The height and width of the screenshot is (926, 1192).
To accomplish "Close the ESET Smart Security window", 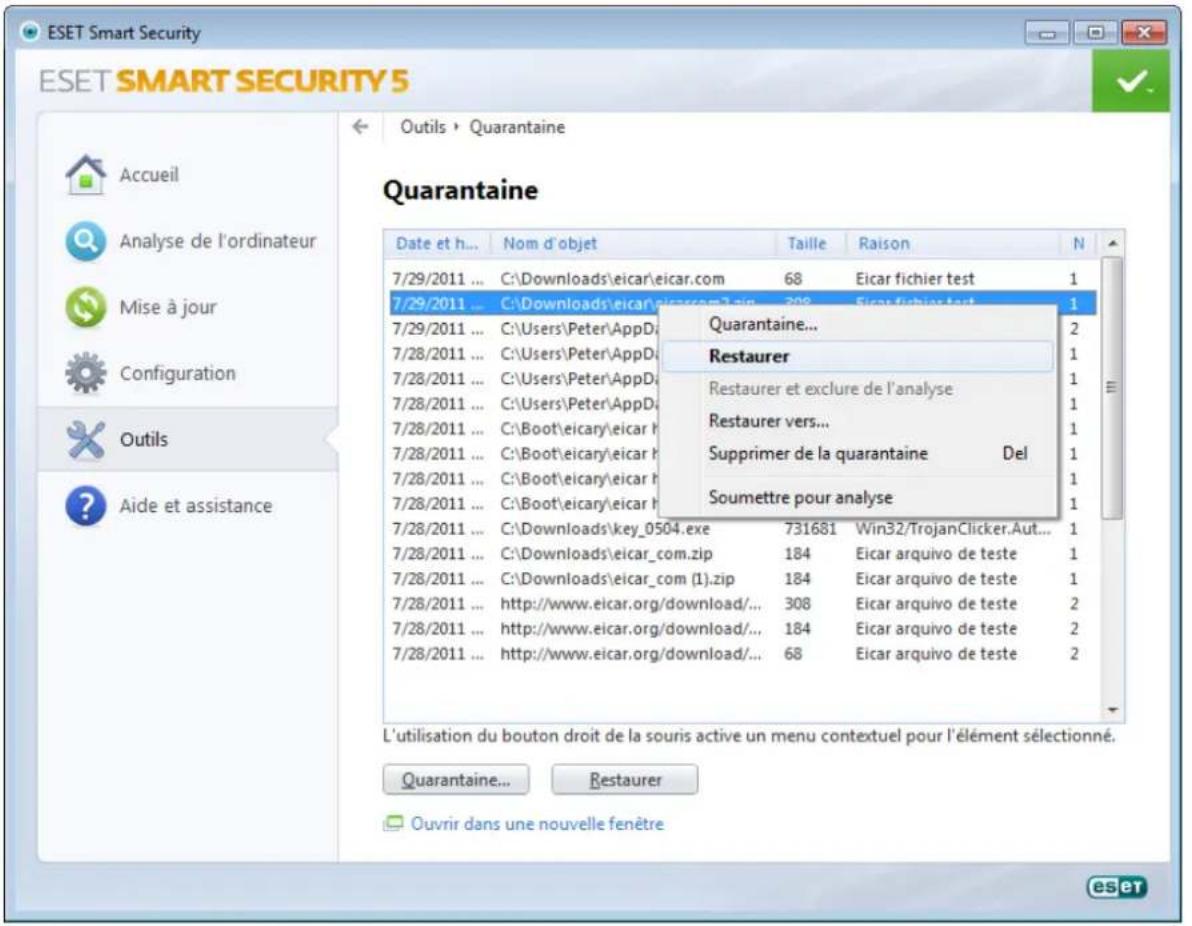I will pyautogui.click(x=1143, y=33).
